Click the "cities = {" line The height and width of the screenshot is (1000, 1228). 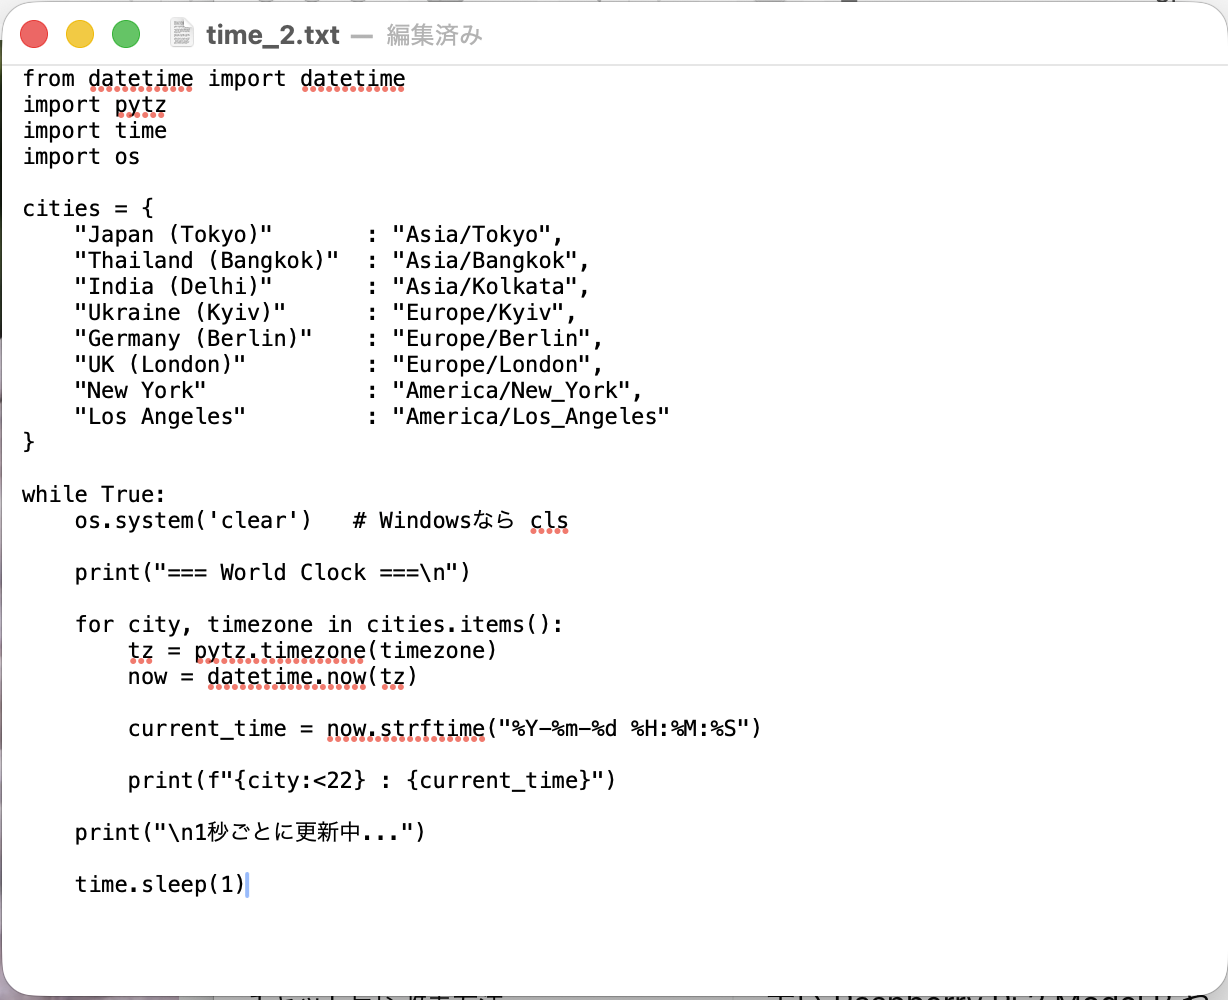coord(88,209)
